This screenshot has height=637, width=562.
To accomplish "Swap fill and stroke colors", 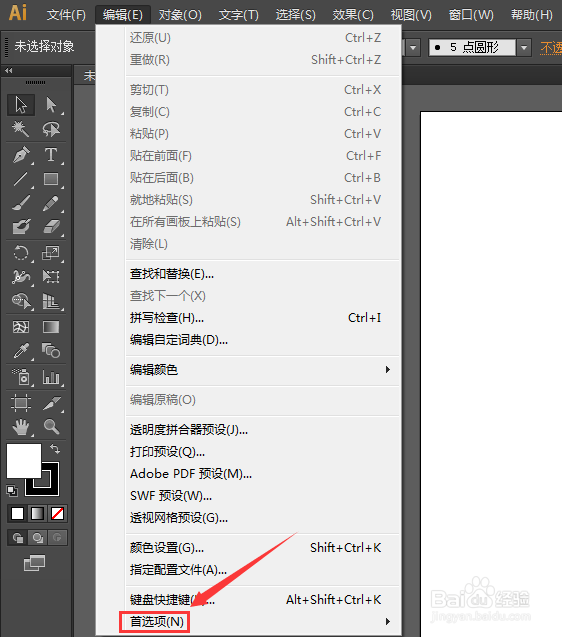I will [x=55, y=448].
